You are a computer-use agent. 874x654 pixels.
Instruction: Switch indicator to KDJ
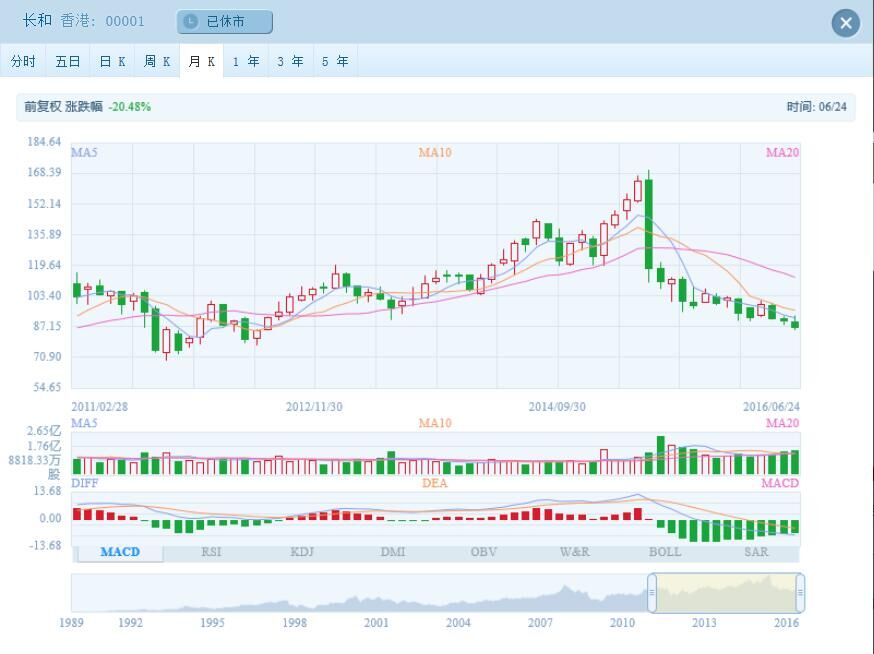302,552
